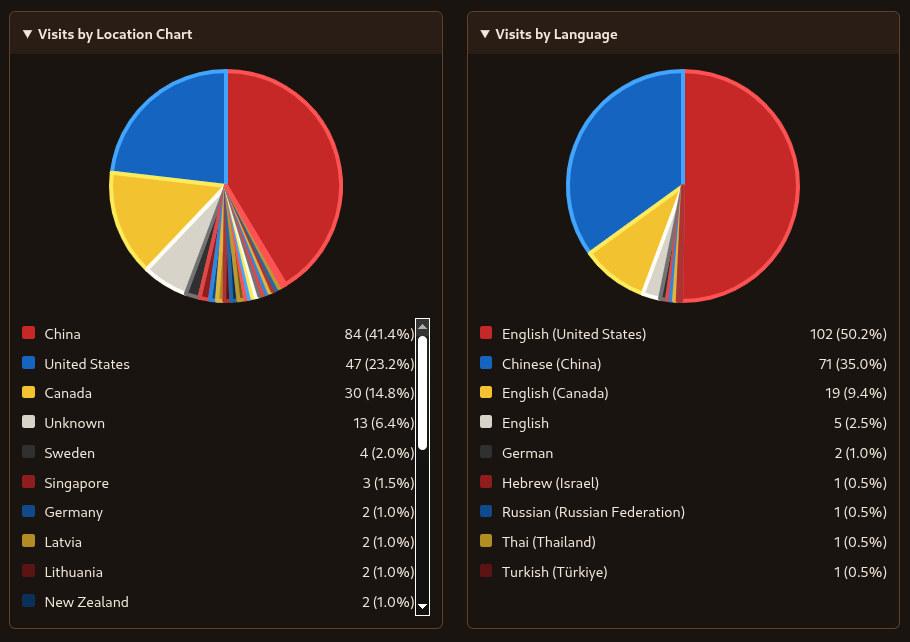Click the China red legend swatch

pyautogui.click(x=28, y=333)
